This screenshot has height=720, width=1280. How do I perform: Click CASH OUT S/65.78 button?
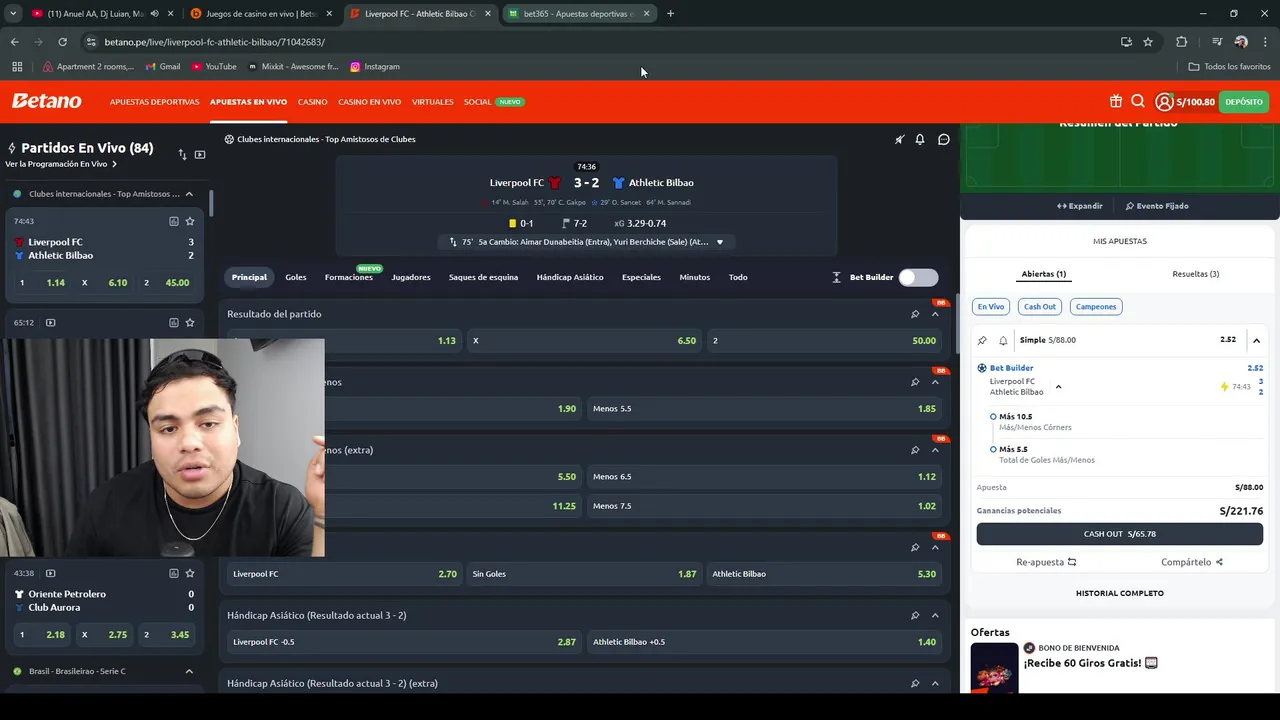[x=1120, y=534]
